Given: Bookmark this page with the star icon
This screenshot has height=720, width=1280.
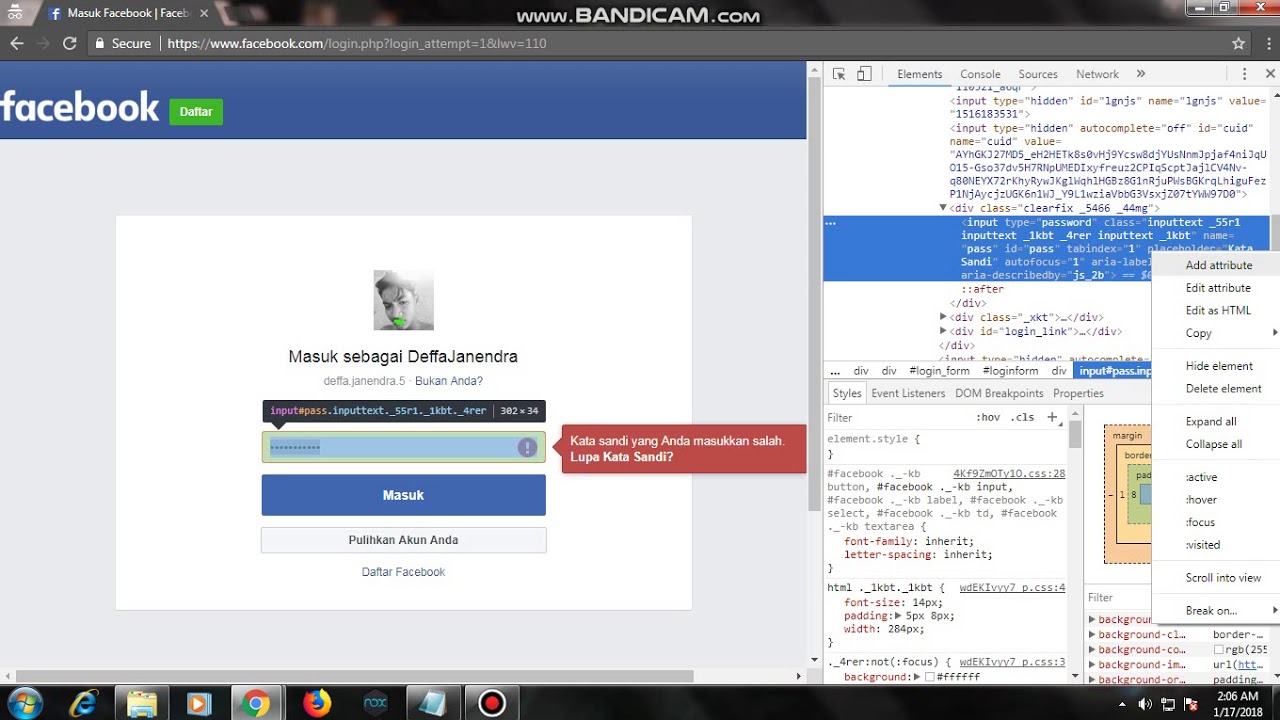Looking at the screenshot, I should click(x=1239, y=43).
